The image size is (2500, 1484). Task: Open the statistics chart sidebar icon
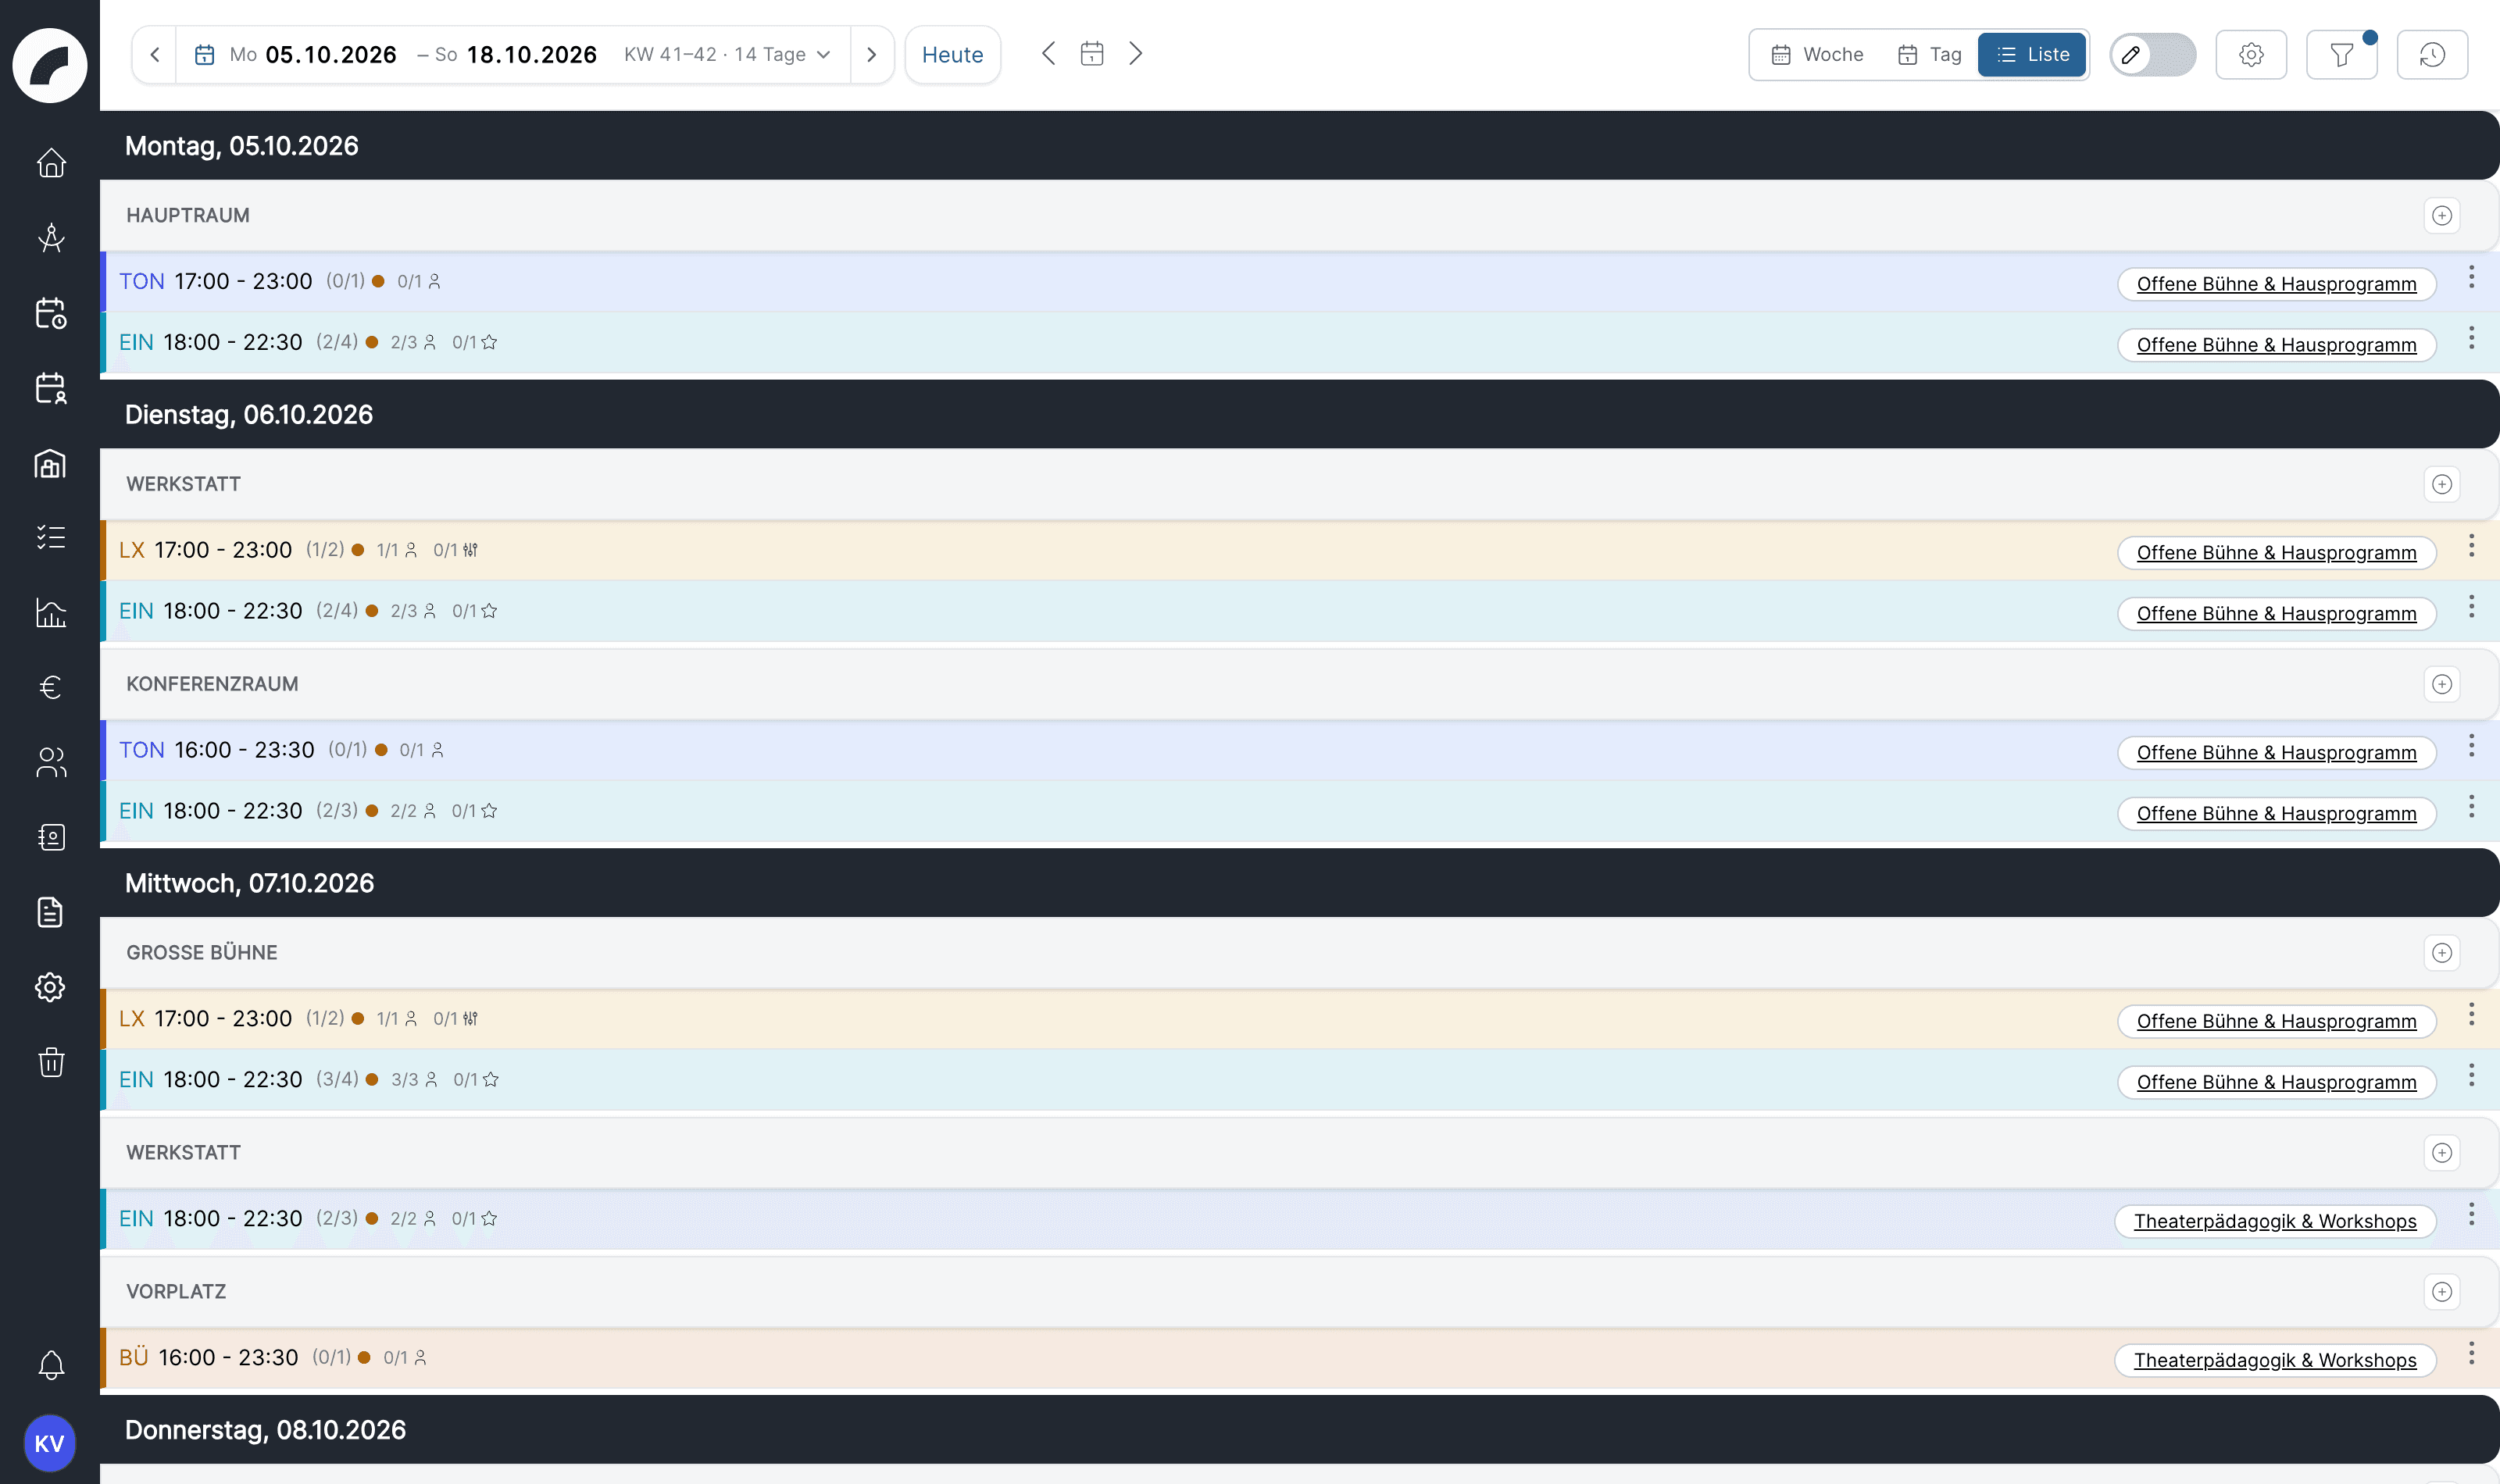[51, 613]
